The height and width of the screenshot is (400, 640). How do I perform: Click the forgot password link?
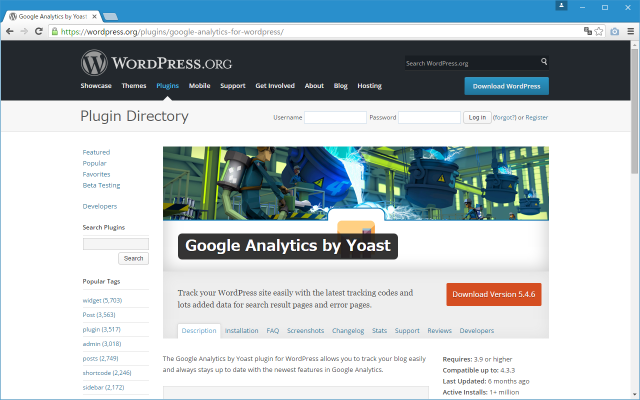tap(504, 118)
